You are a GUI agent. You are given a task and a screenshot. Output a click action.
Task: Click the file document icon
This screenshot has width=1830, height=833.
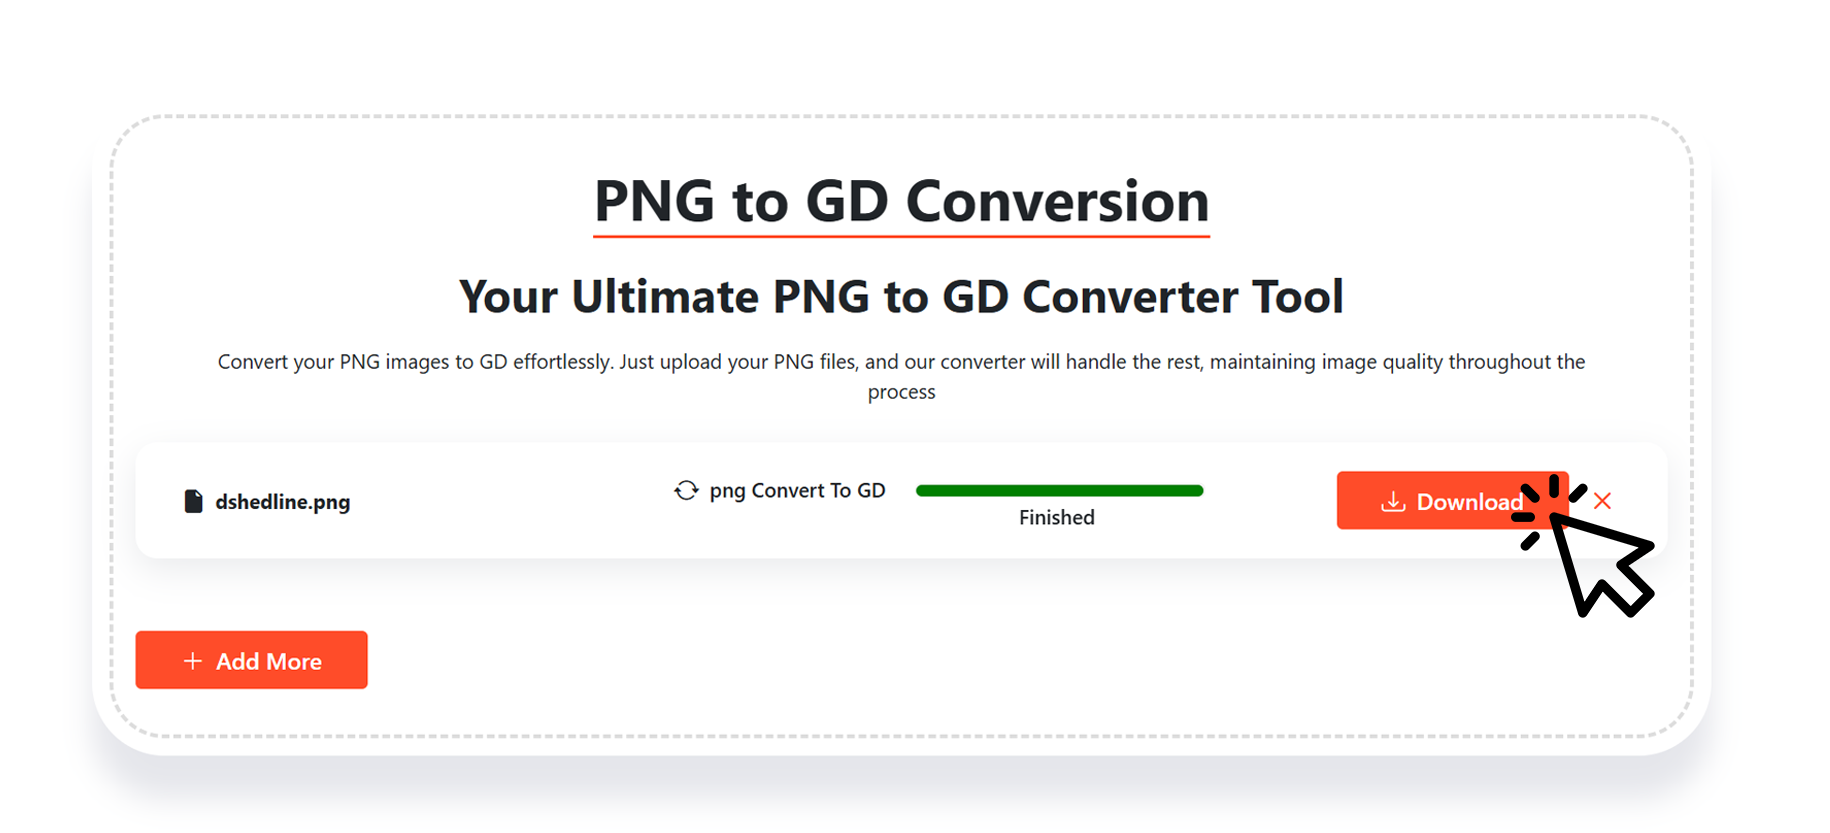point(193,501)
